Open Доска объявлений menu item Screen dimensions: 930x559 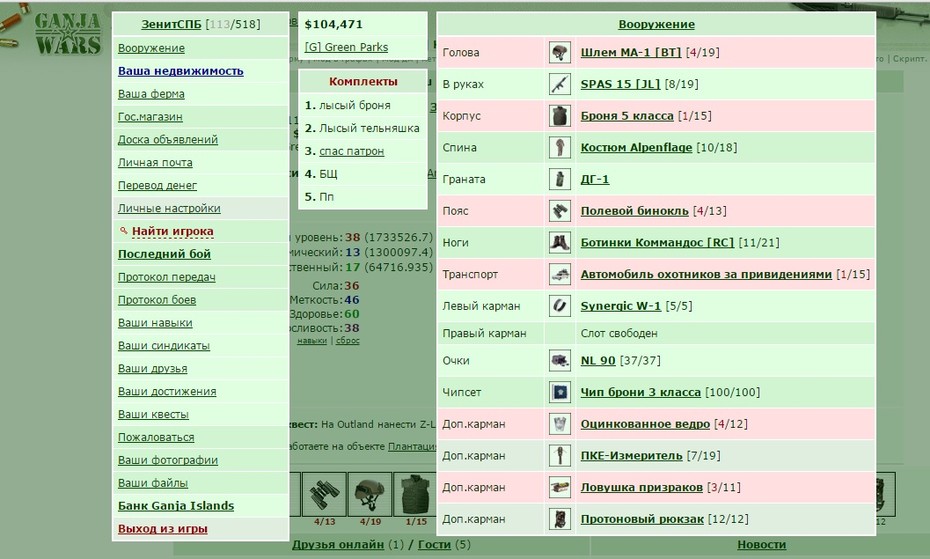(x=168, y=139)
